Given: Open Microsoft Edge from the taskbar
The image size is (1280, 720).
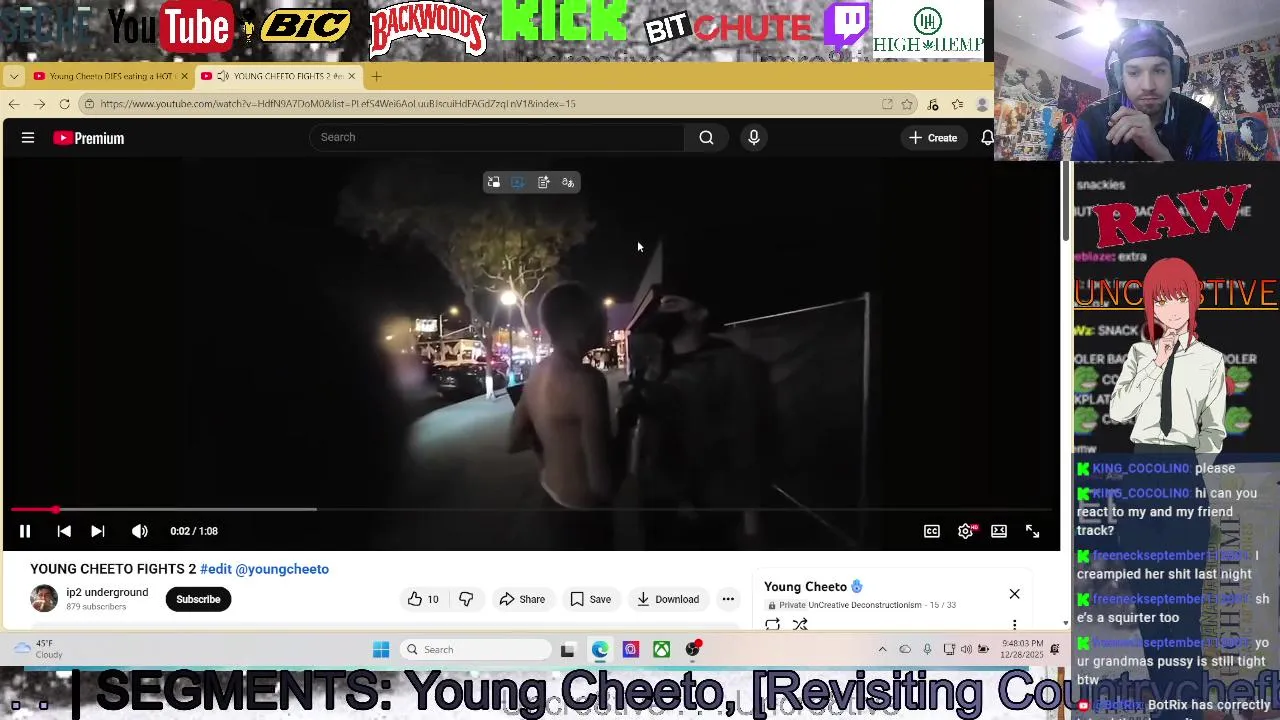Looking at the screenshot, I should click(599, 650).
